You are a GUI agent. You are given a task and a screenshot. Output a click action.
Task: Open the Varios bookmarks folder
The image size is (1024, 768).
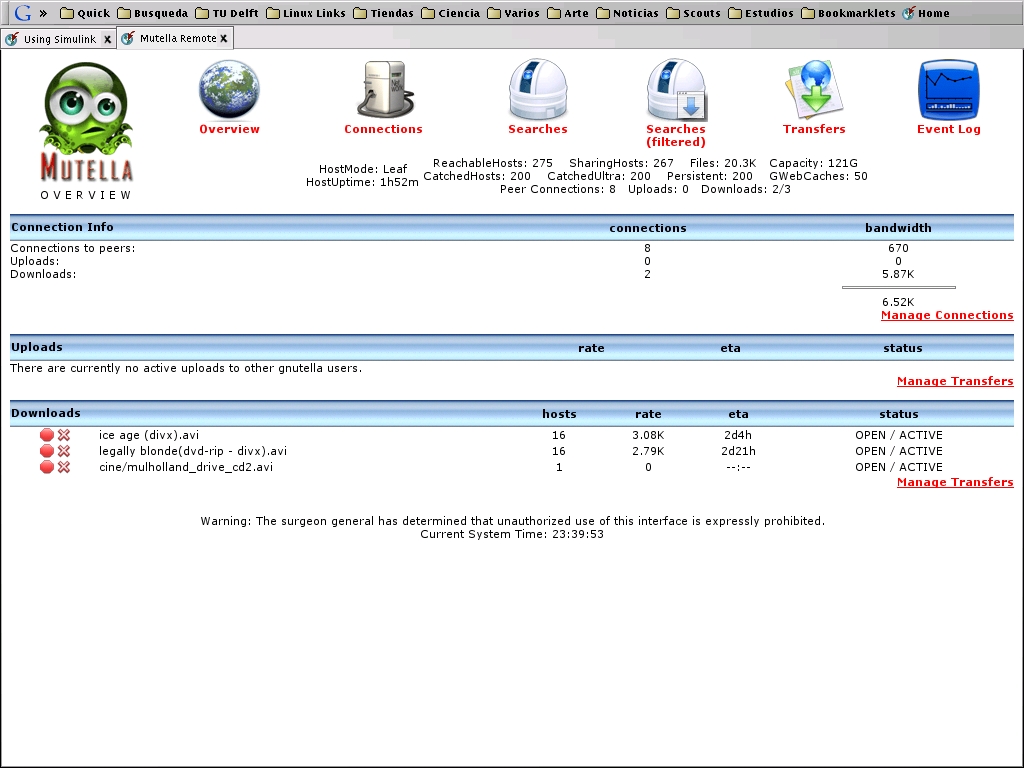513,13
